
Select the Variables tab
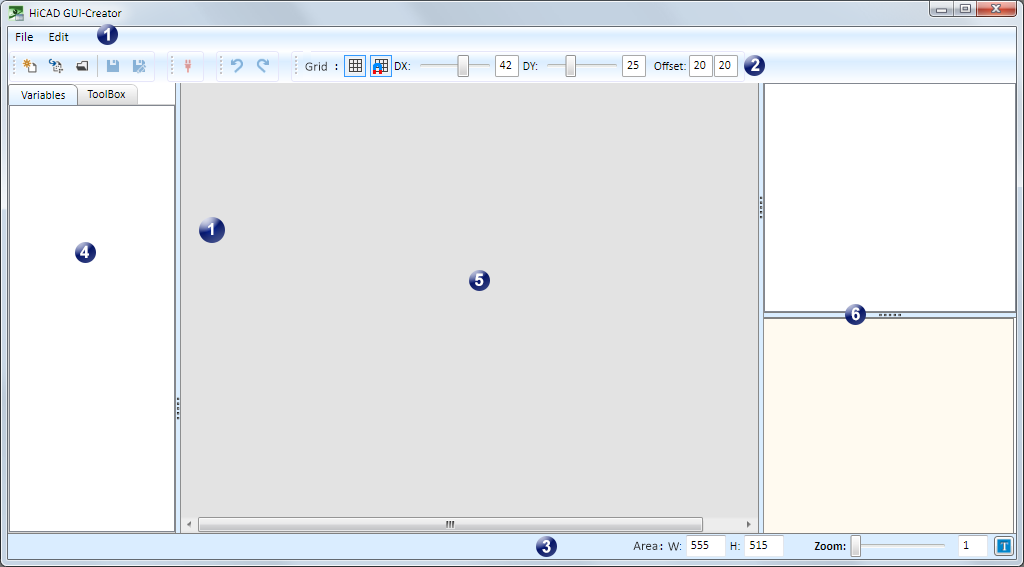point(43,95)
